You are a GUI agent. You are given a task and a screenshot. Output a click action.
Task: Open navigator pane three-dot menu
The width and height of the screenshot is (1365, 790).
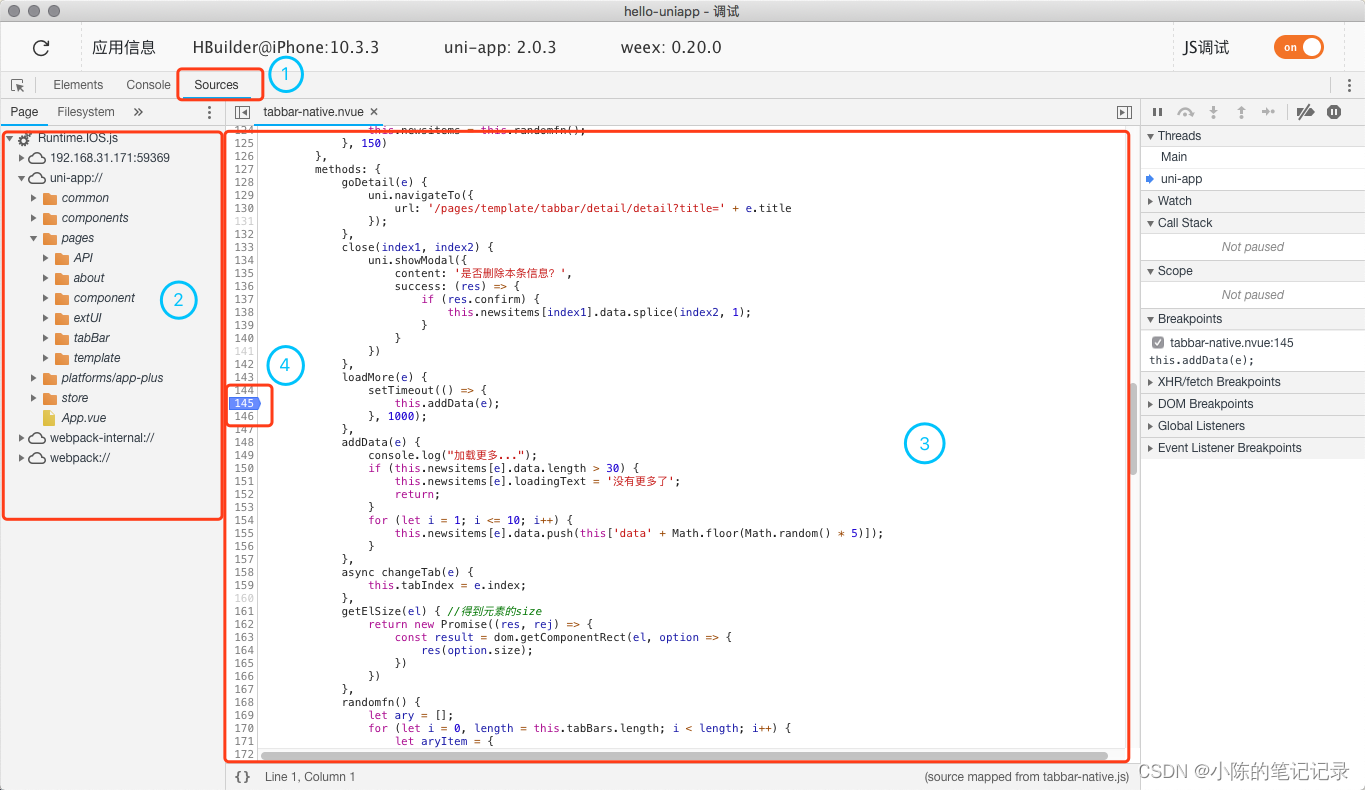point(209,112)
